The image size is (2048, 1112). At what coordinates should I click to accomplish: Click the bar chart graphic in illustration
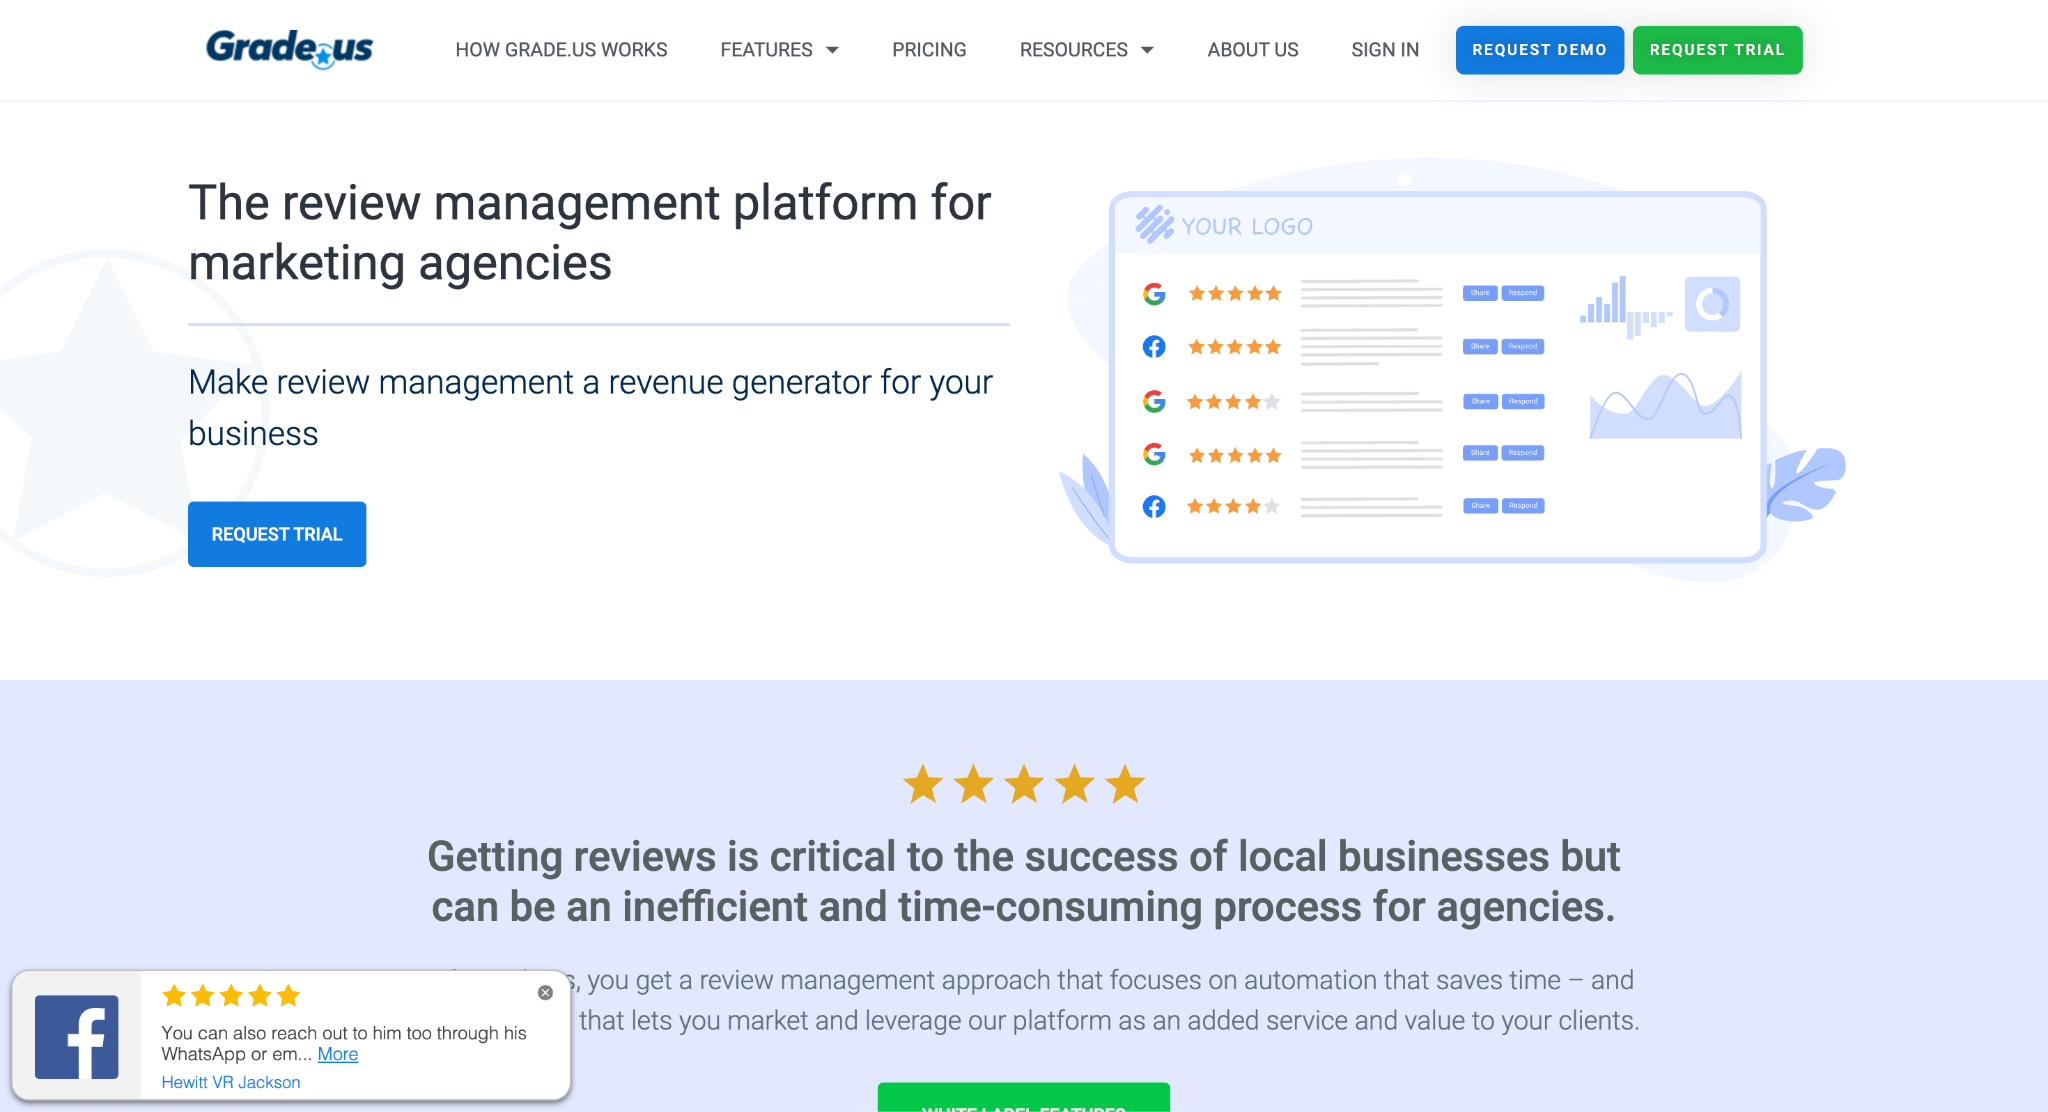(x=1625, y=306)
